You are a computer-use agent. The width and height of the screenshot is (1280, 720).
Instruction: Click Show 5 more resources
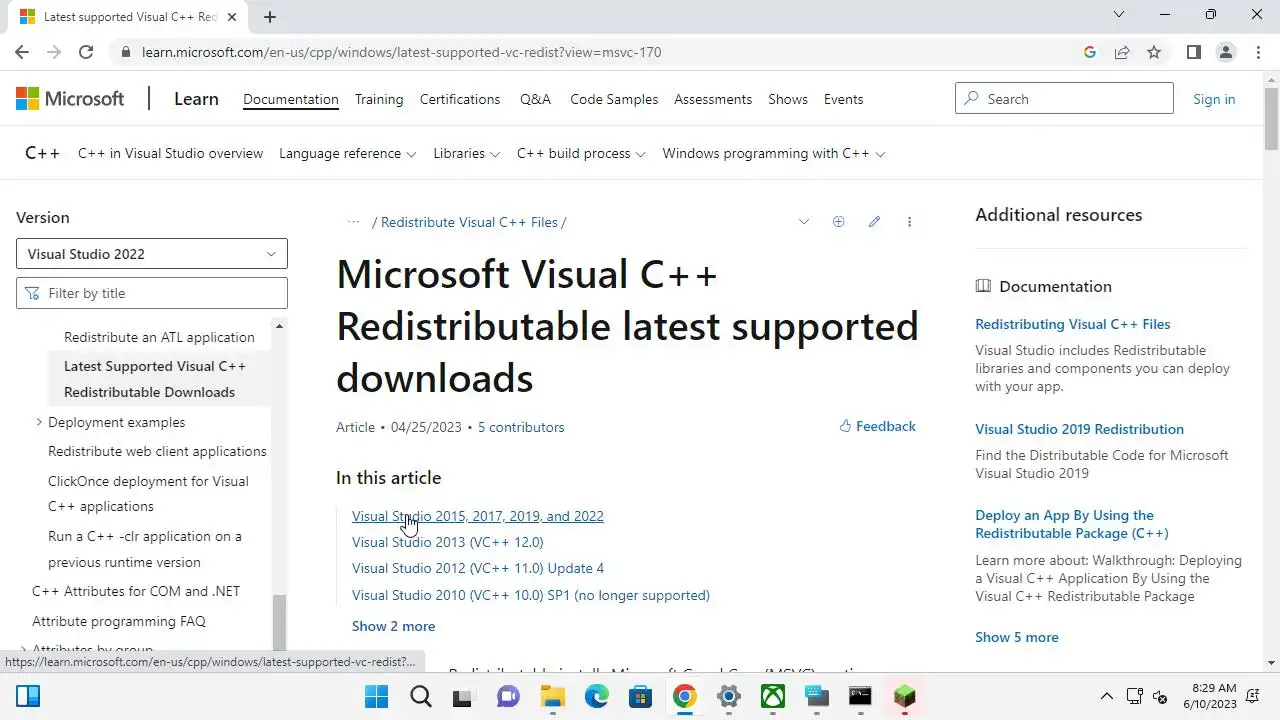click(1017, 637)
